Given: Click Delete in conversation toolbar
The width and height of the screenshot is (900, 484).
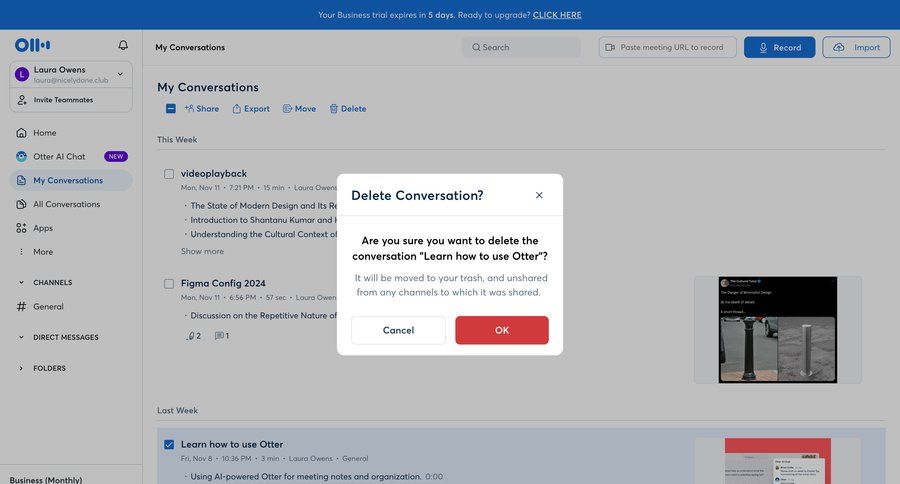Looking at the screenshot, I should 347,109.
